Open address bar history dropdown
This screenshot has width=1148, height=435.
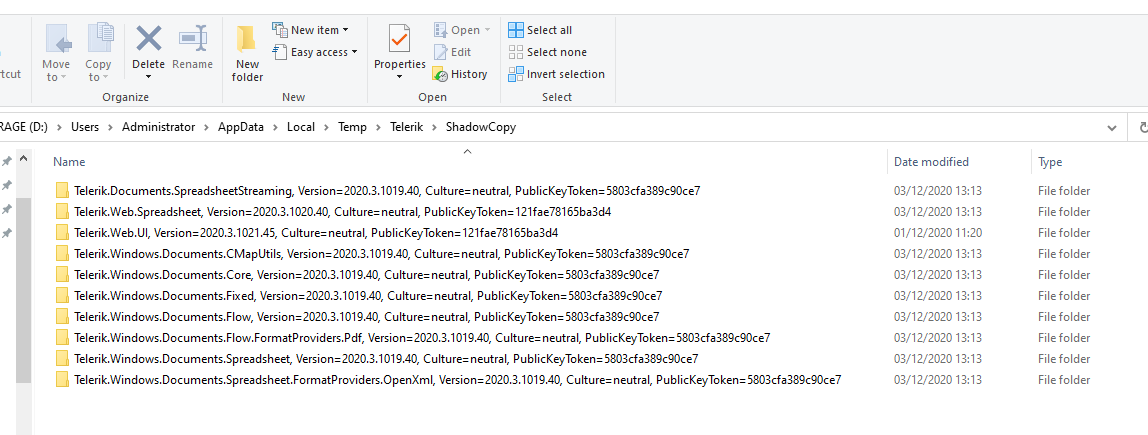(x=1112, y=127)
